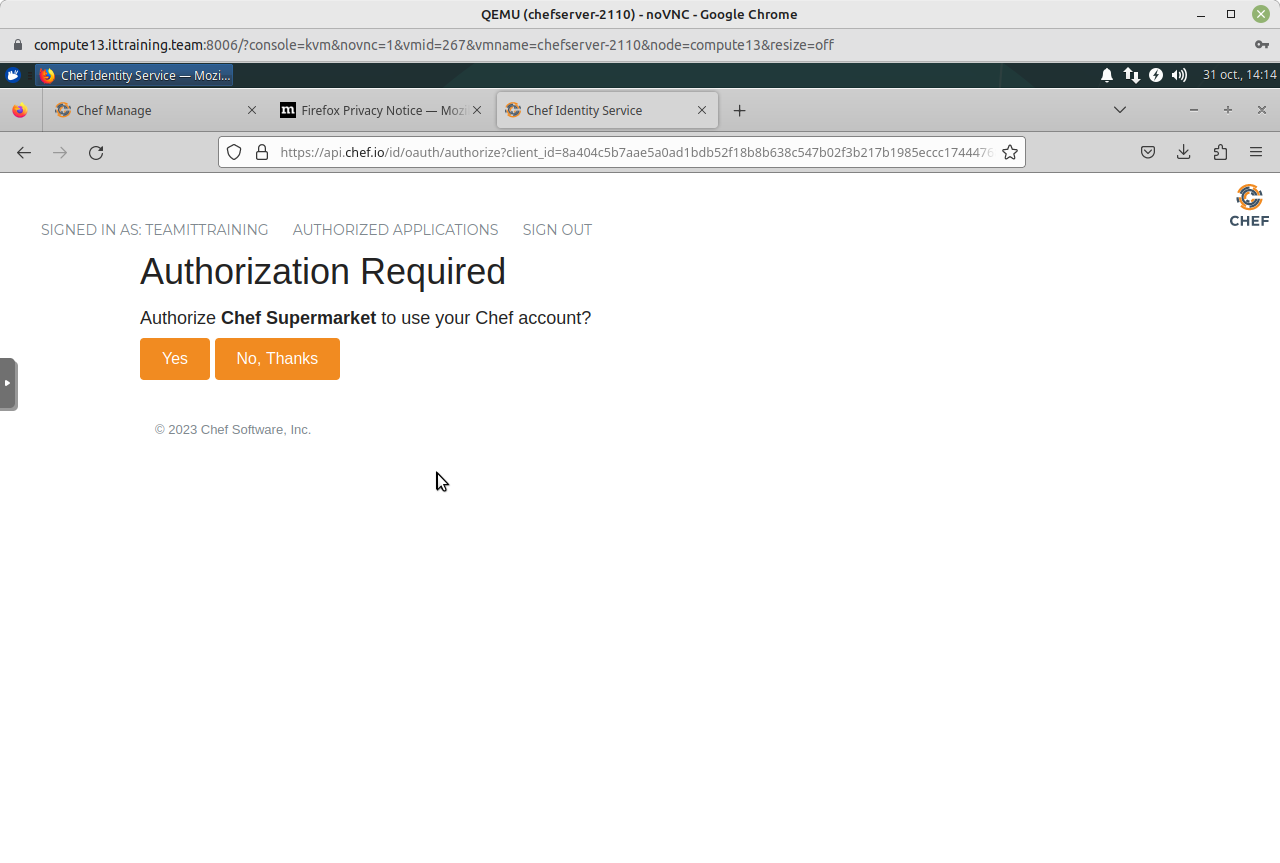Viewport: 1280px width, 863px height.
Task: Open the list all tabs dropdown
Action: coord(1120,110)
